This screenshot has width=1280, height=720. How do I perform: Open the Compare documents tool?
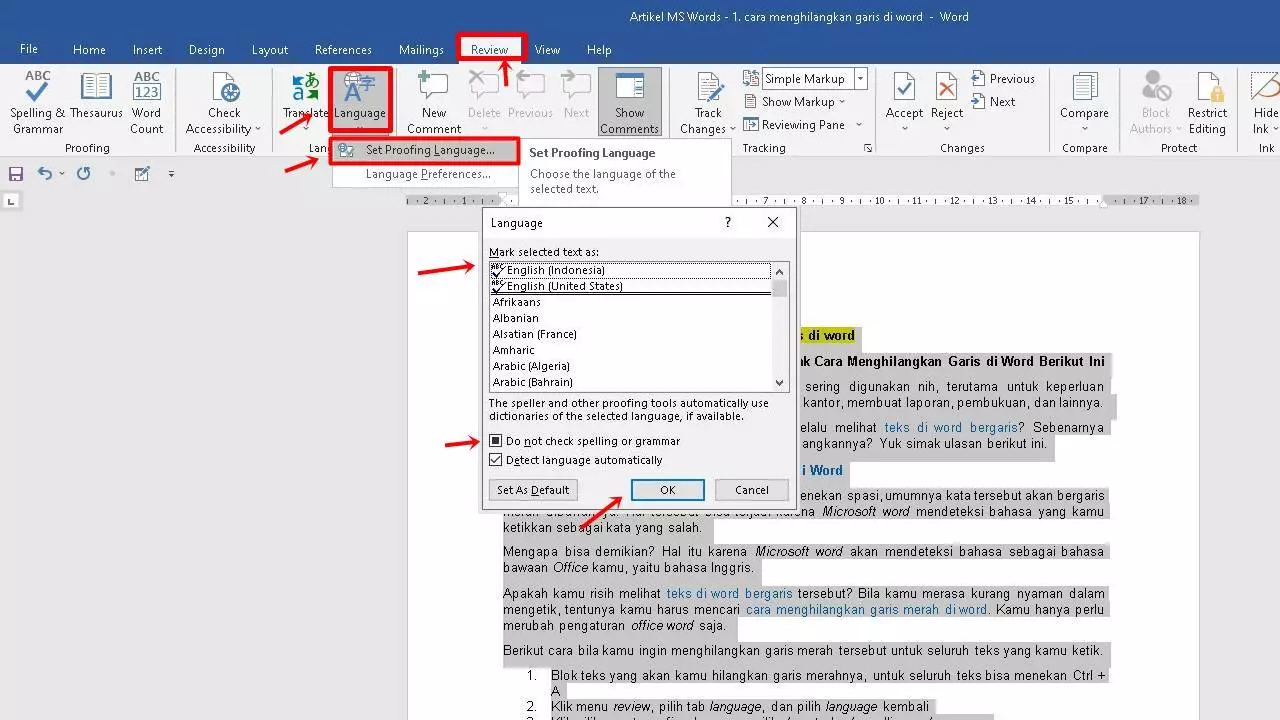click(1084, 100)
